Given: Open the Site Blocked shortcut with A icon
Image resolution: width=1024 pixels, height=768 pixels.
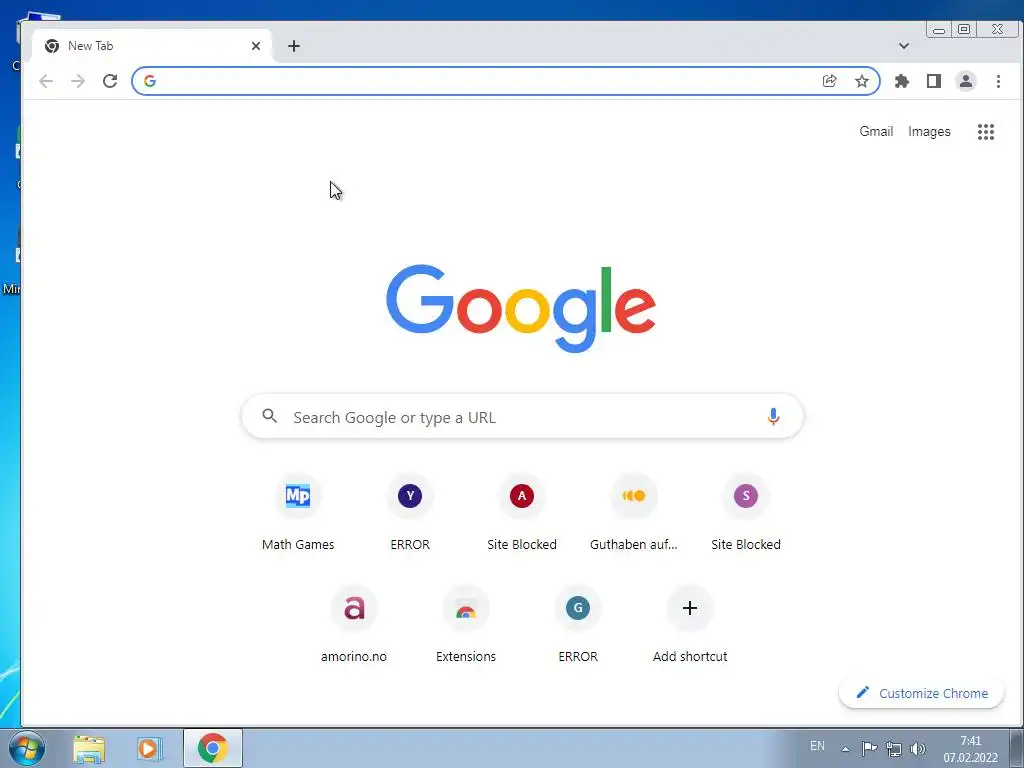Looking at the screenshot, I should click(x=522, y=513).
